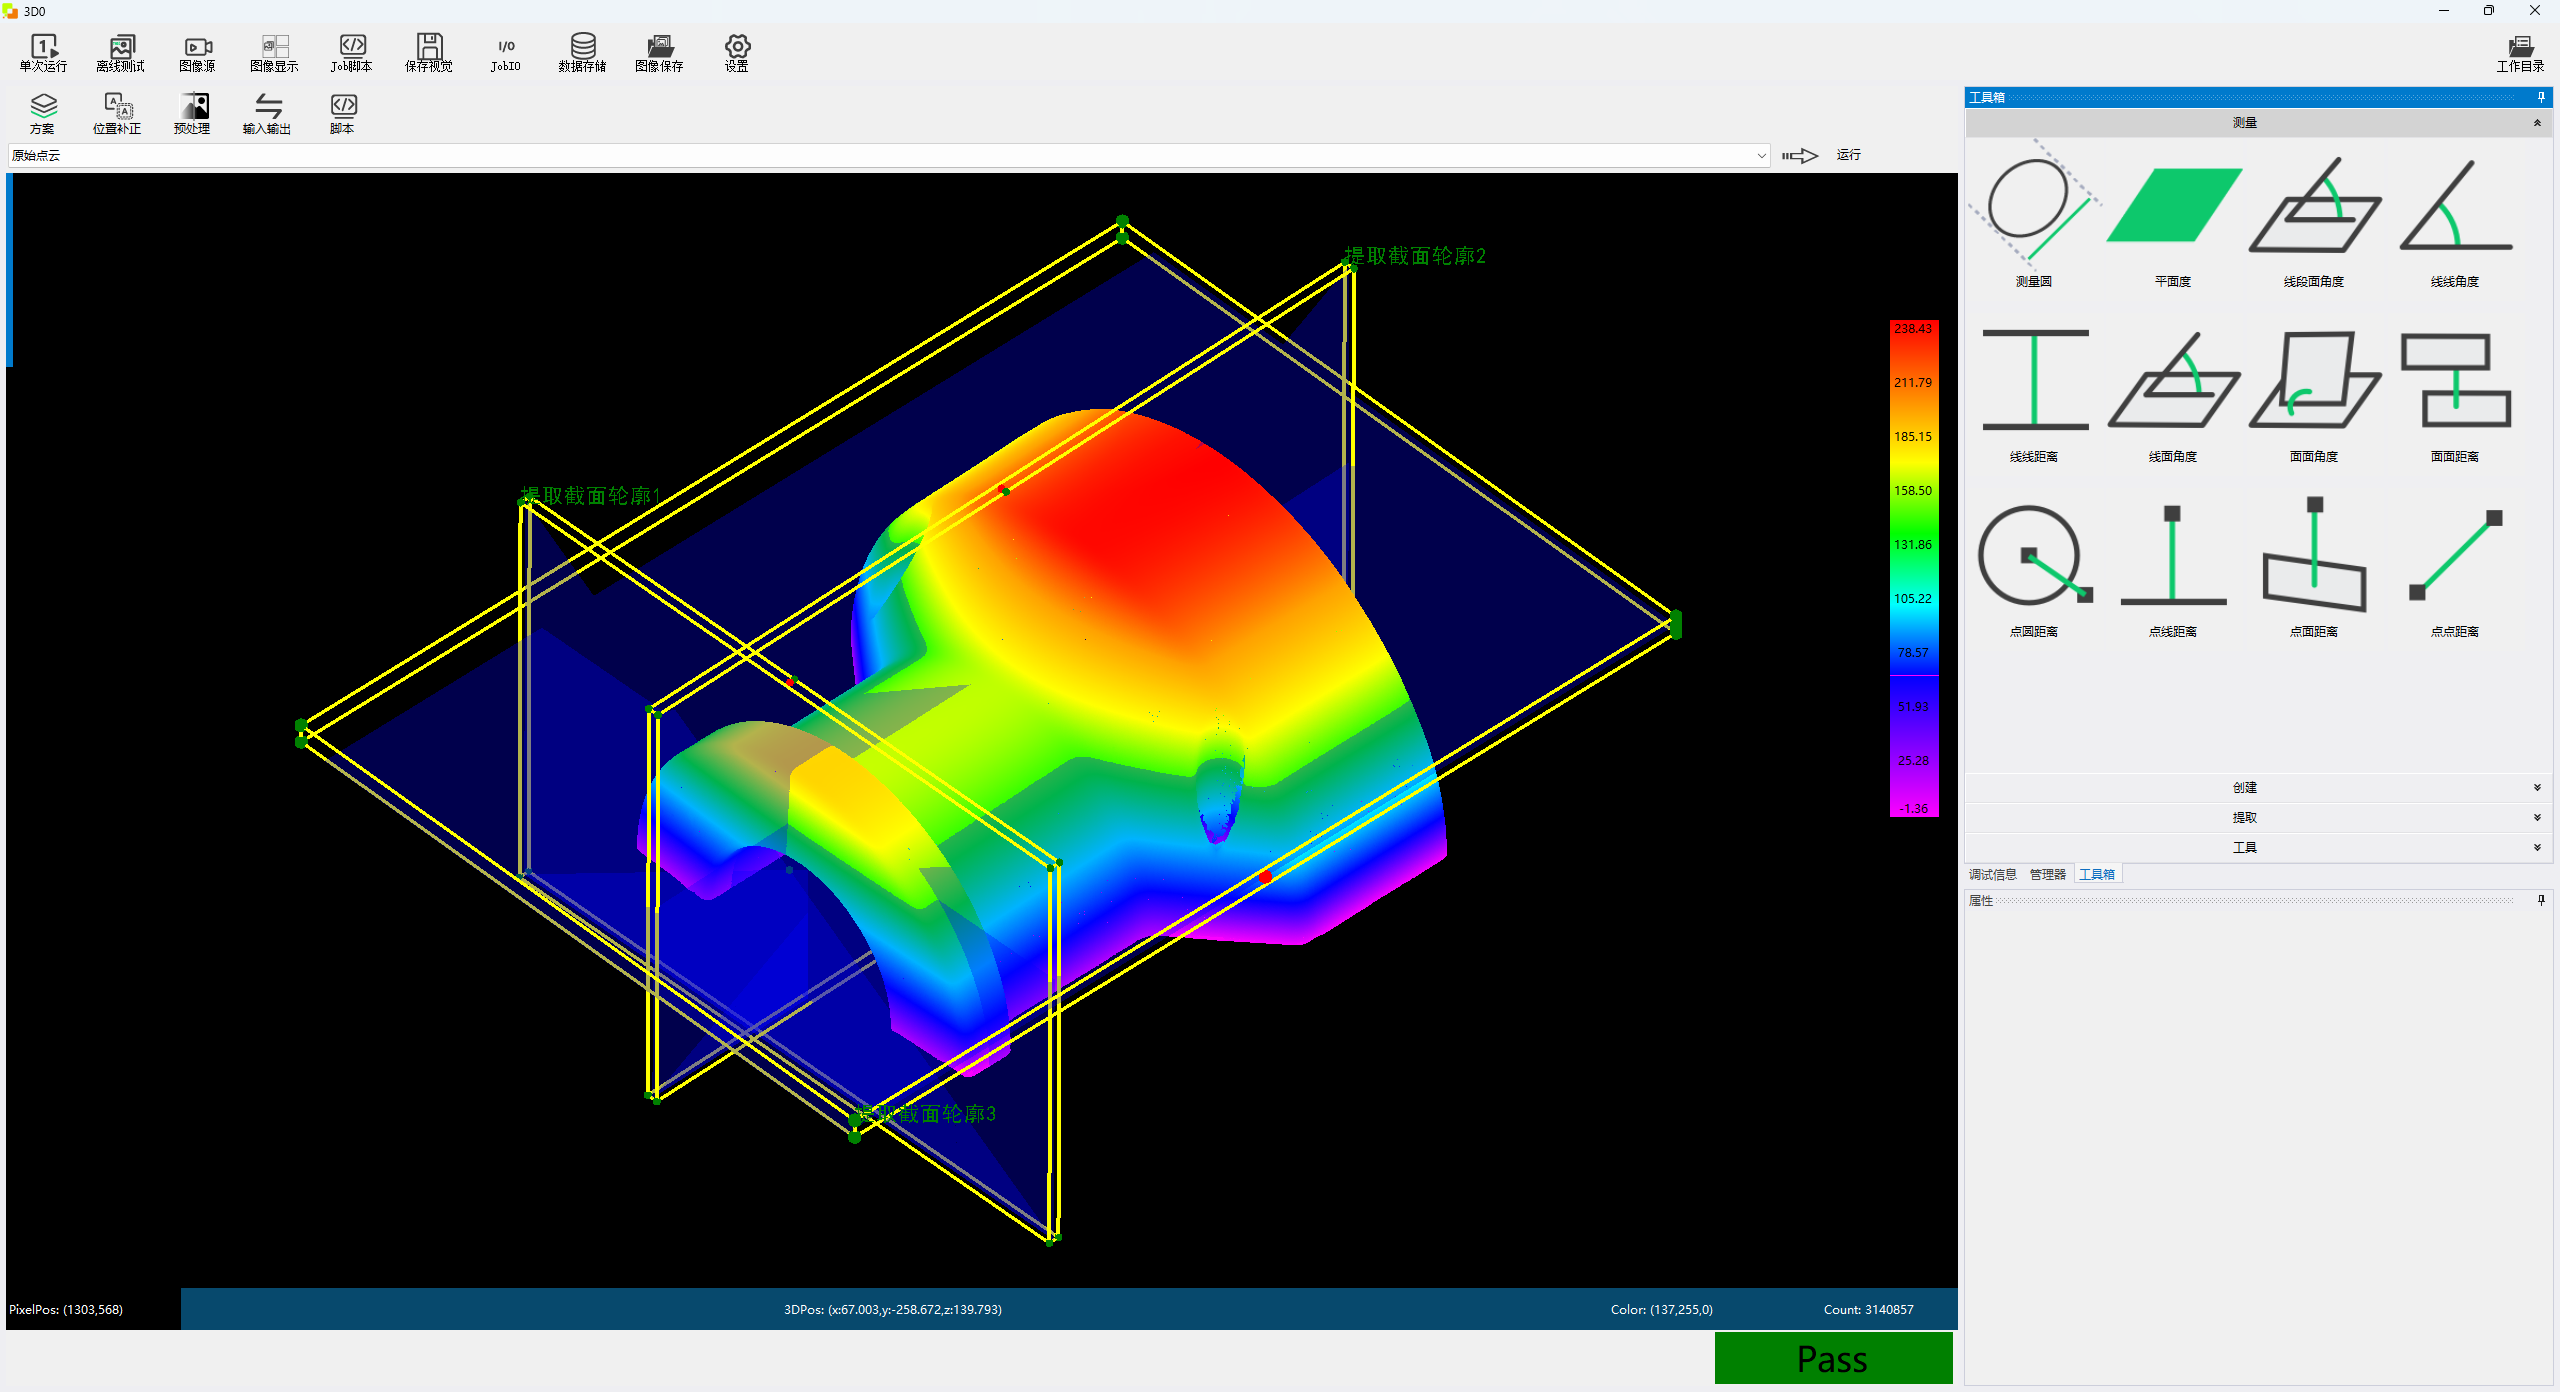Image resolution: width=2560 pixels, height=1392 pixels.
Task: Click the 运行 run button
Action: (1847, 155)
